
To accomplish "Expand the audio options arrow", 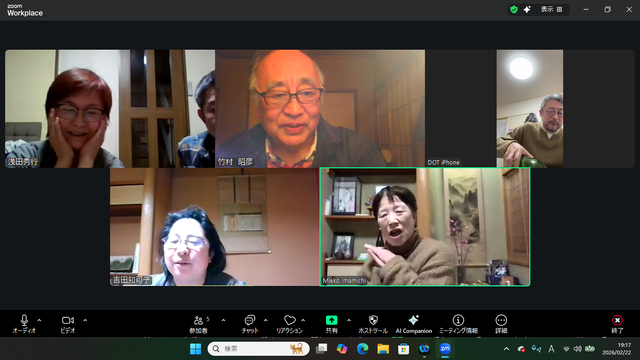I will [x=39, y=320].
